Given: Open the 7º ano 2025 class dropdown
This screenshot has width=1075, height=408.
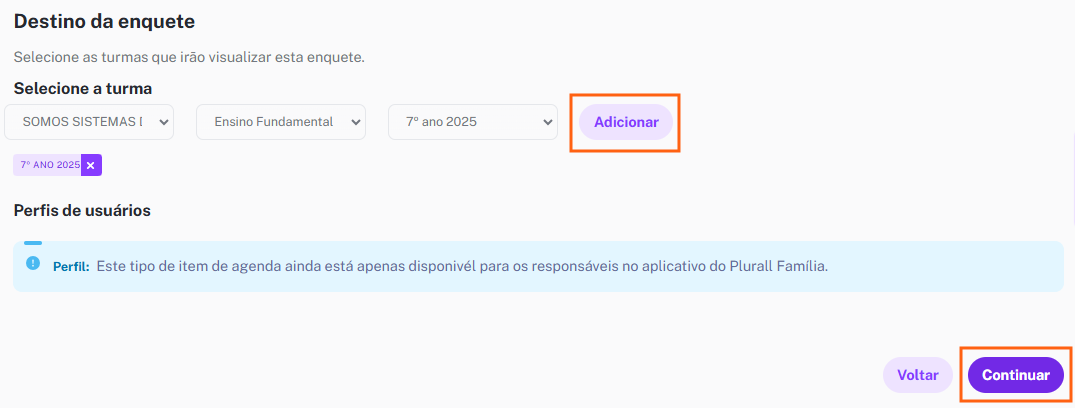Looking at the screenshot, I should (x=473, y=122).
